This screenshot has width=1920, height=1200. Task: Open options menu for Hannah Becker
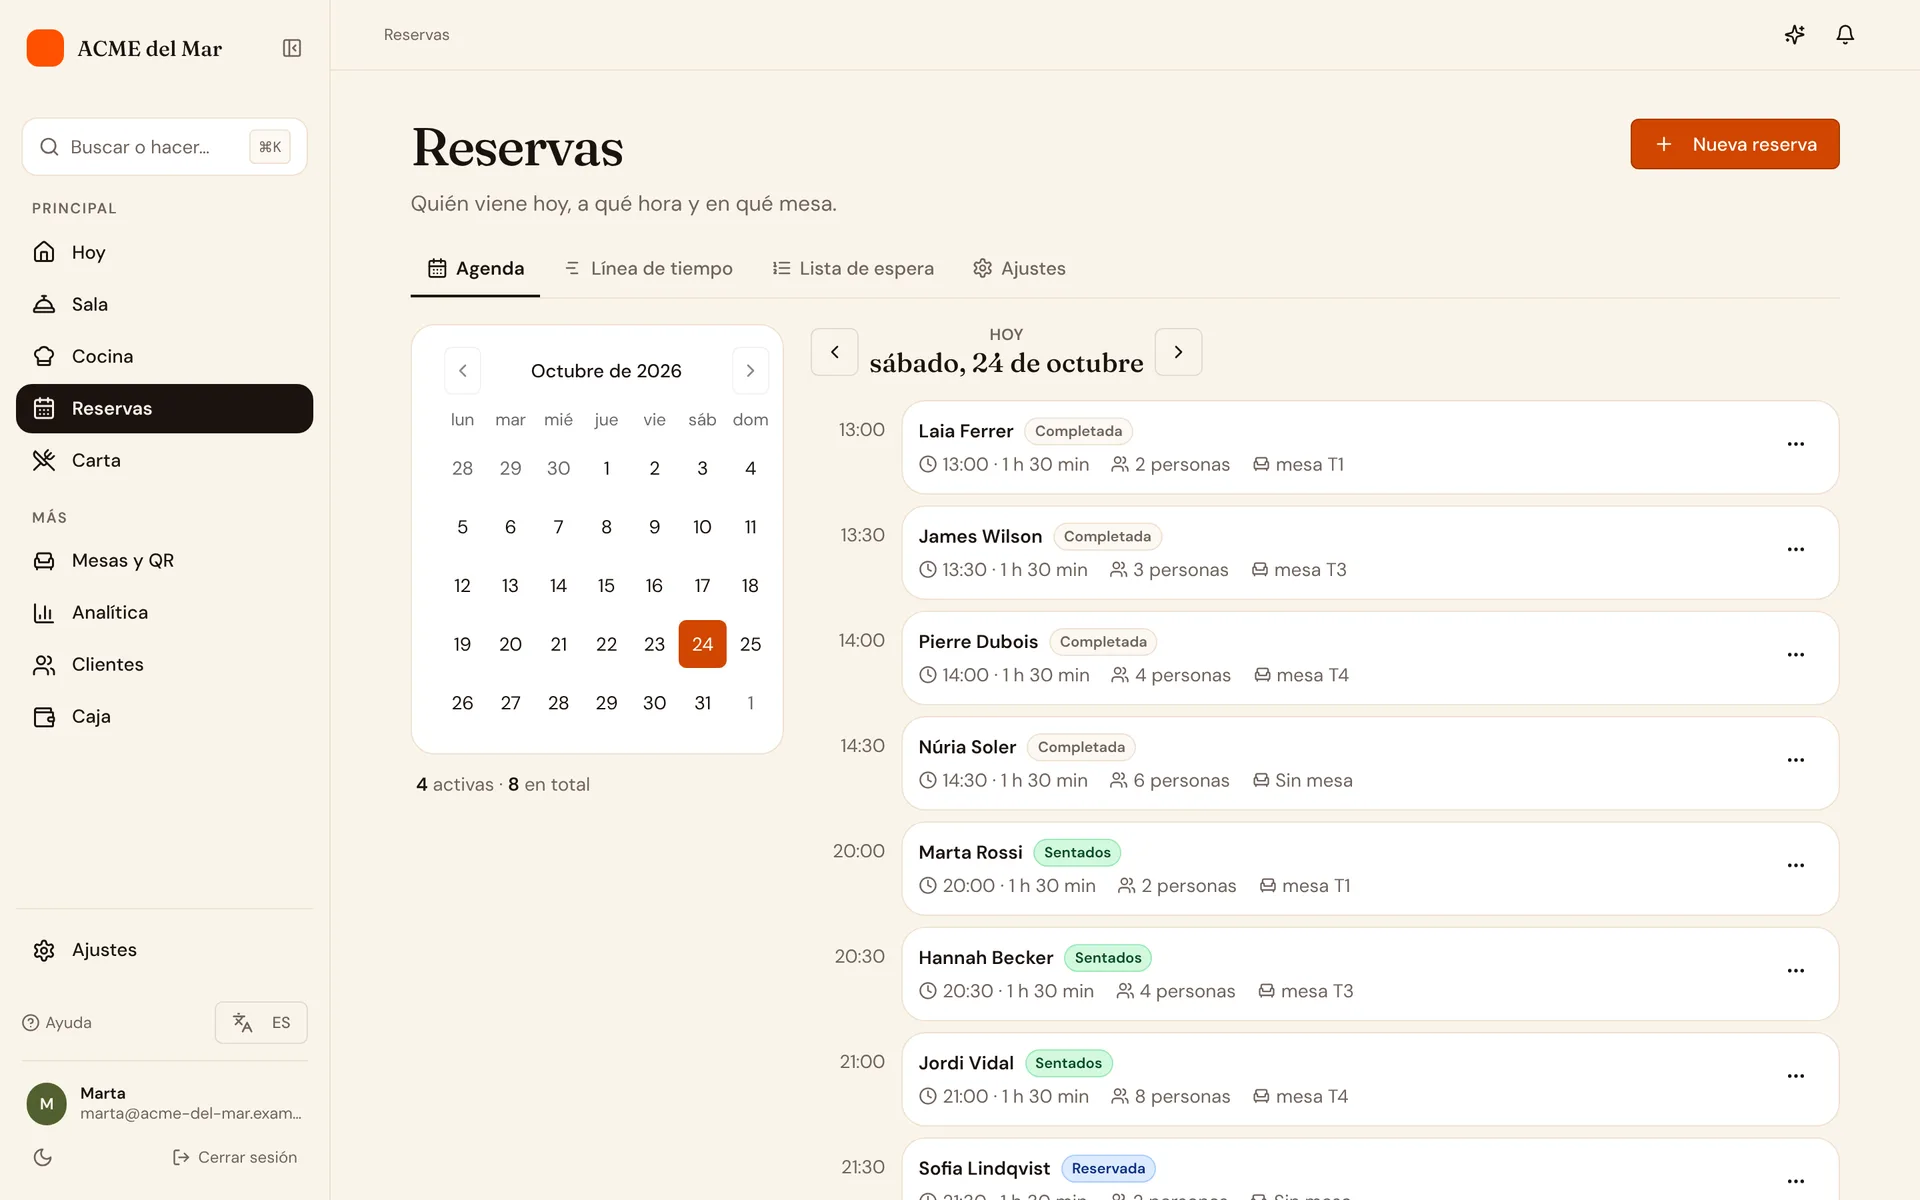1796,970
